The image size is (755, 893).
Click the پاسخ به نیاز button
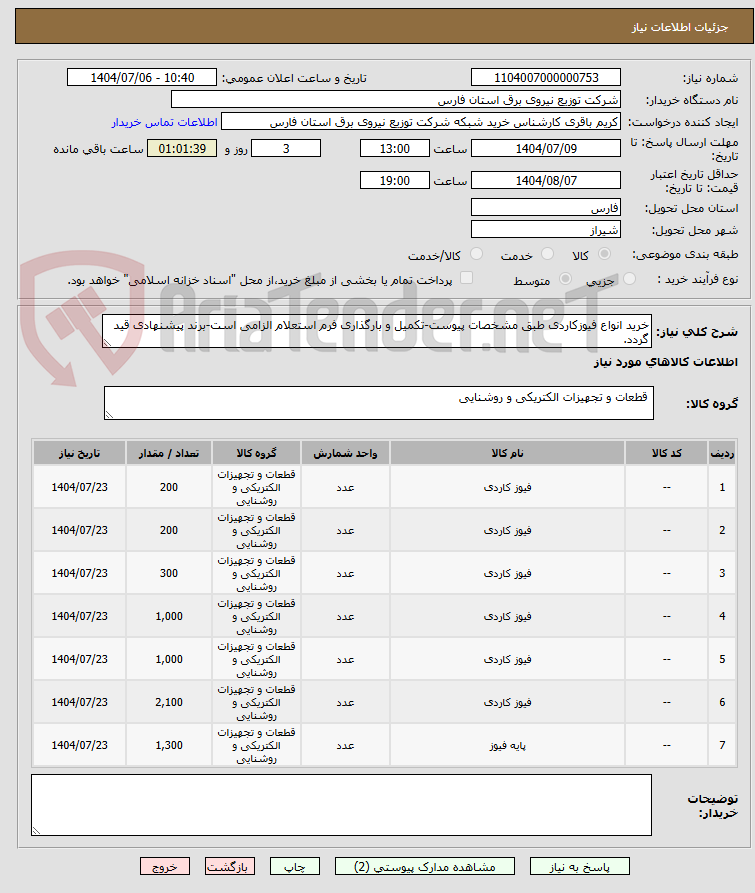click(580, 866)
